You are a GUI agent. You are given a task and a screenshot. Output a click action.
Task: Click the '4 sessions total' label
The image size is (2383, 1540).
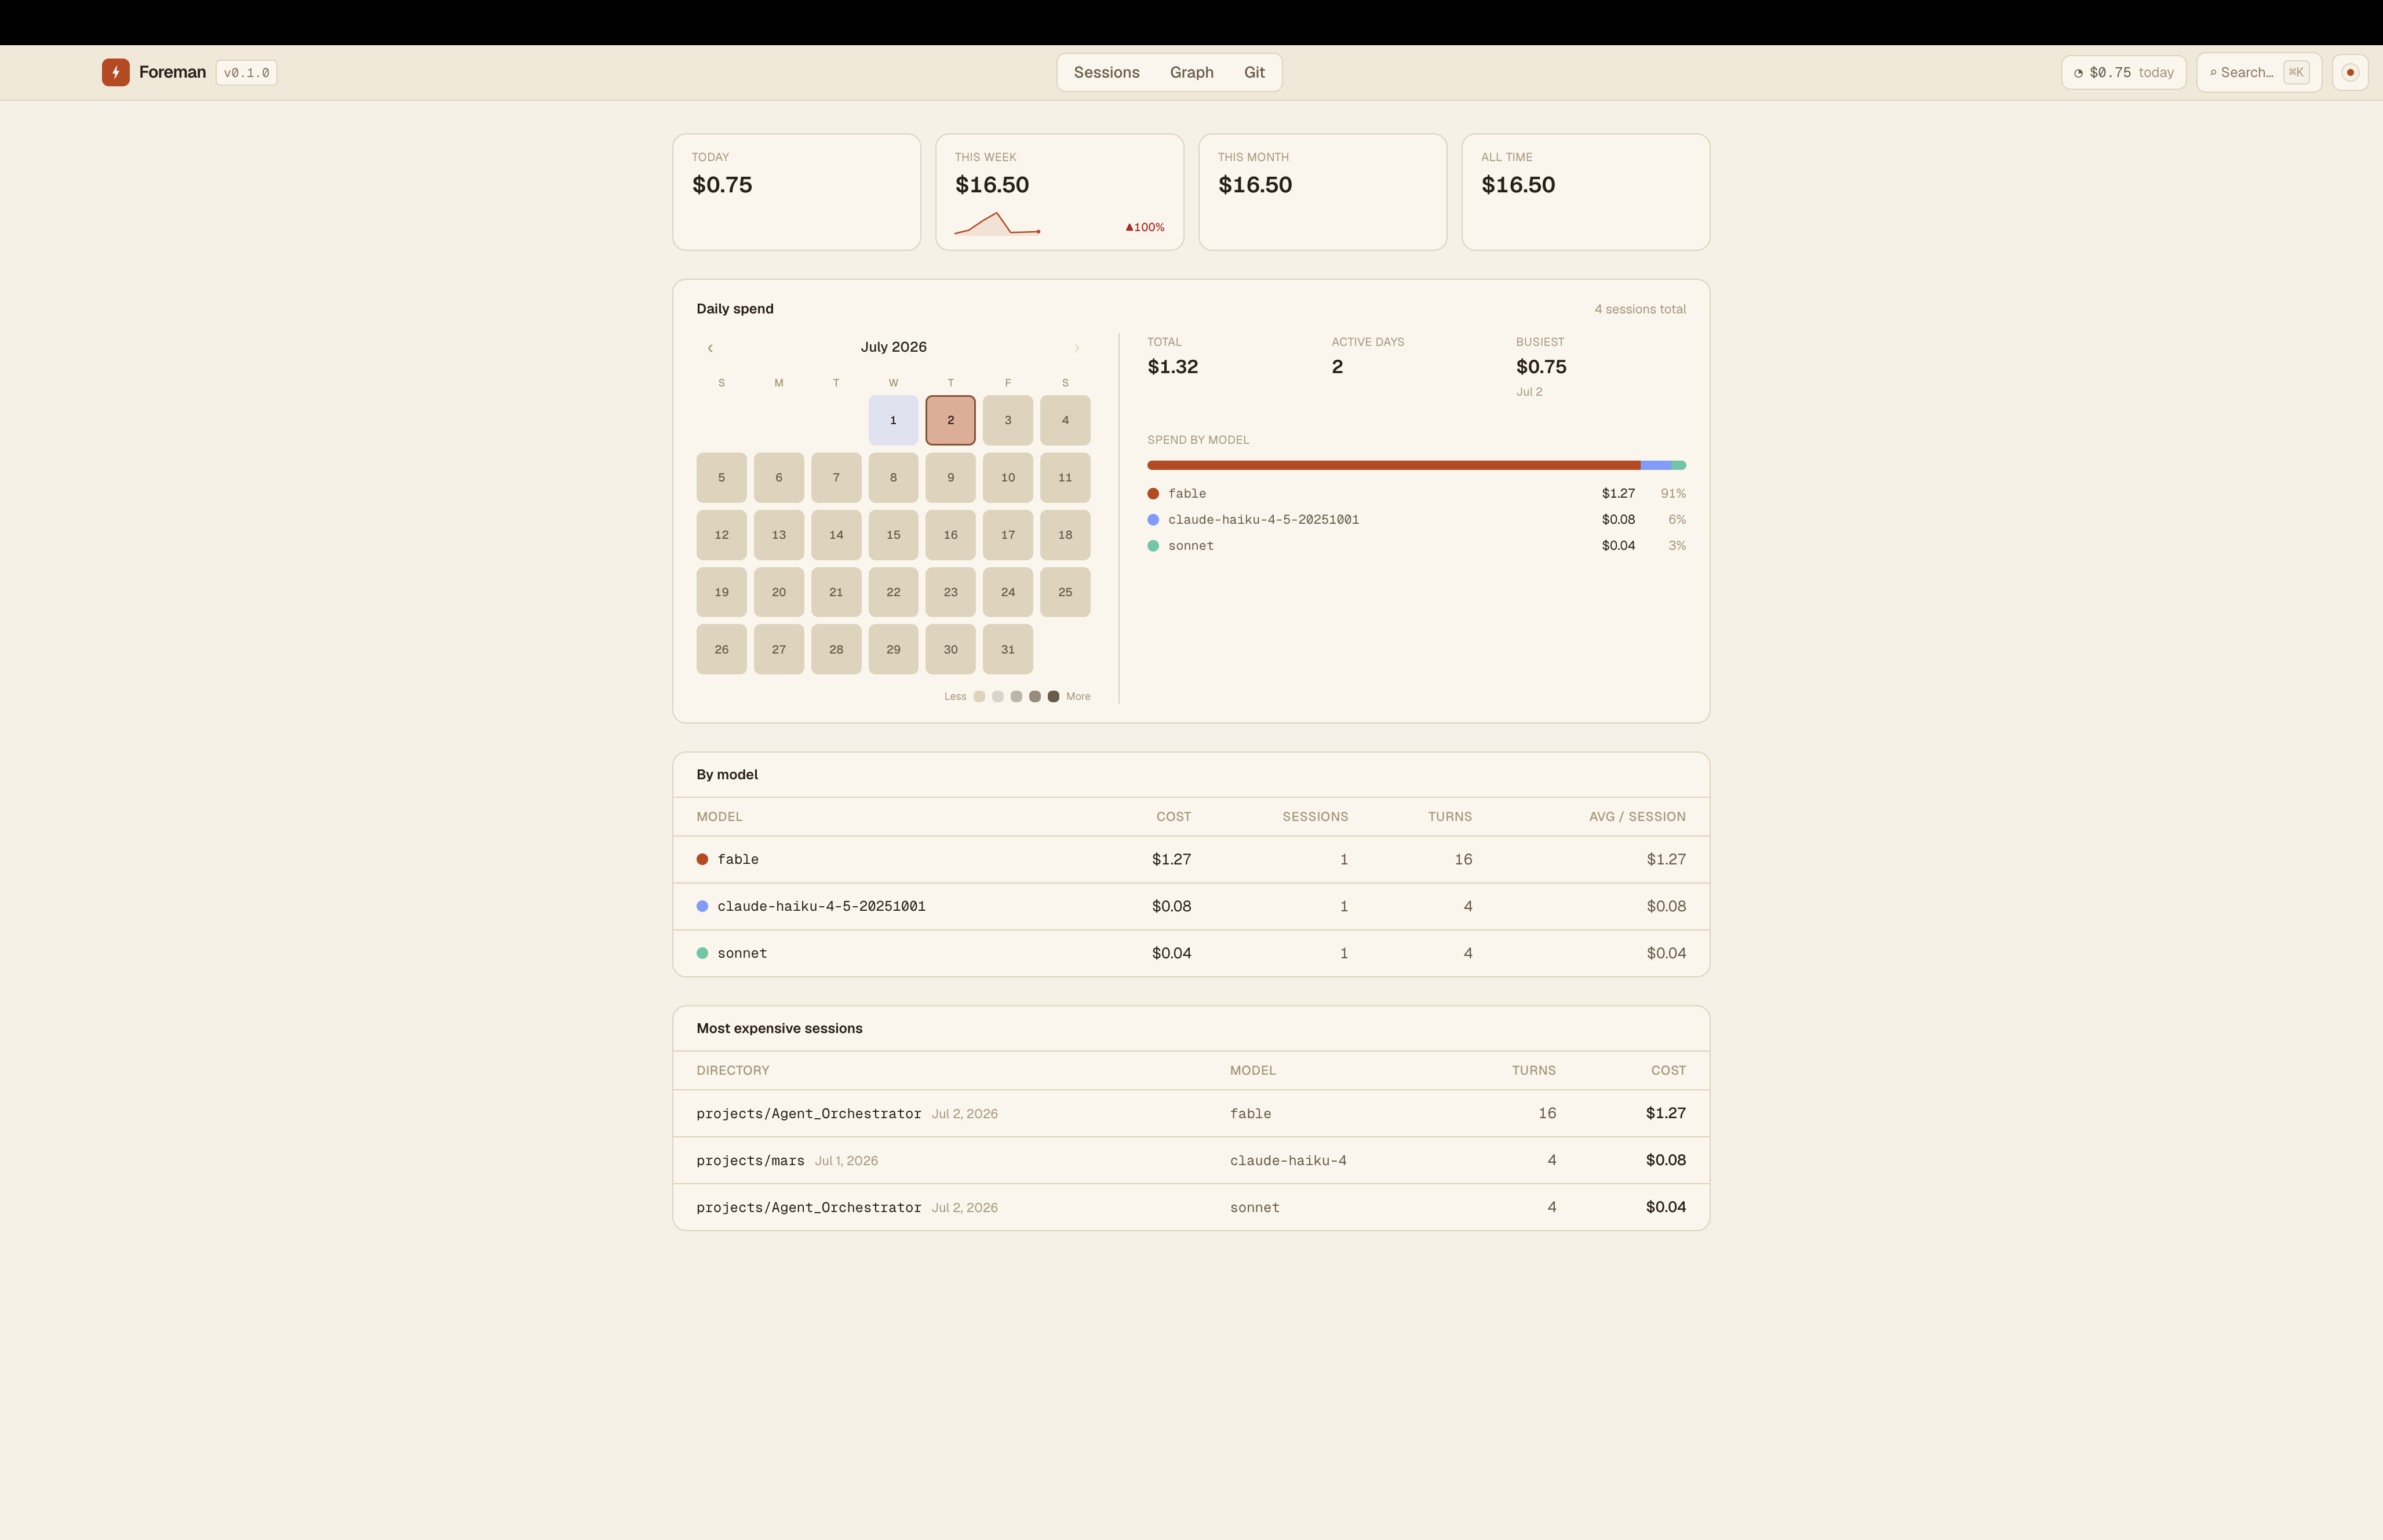[x=1640, y=309]
